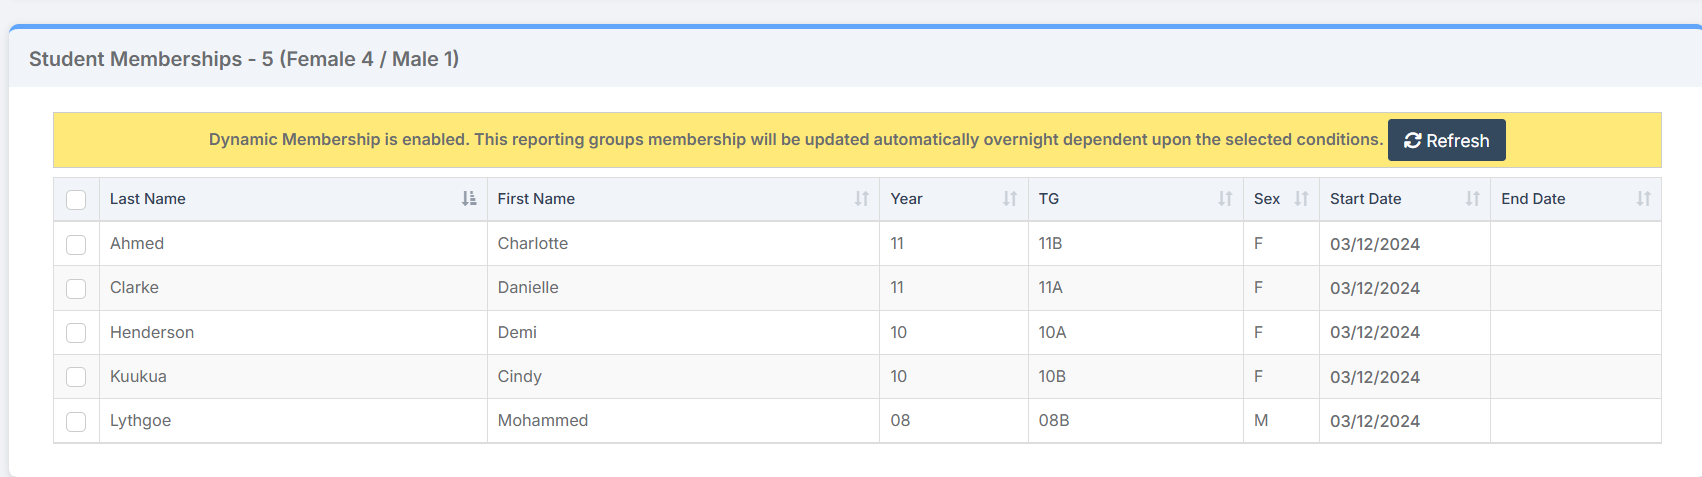
Task: Click the End Date sort icon
Action: 1643,199
